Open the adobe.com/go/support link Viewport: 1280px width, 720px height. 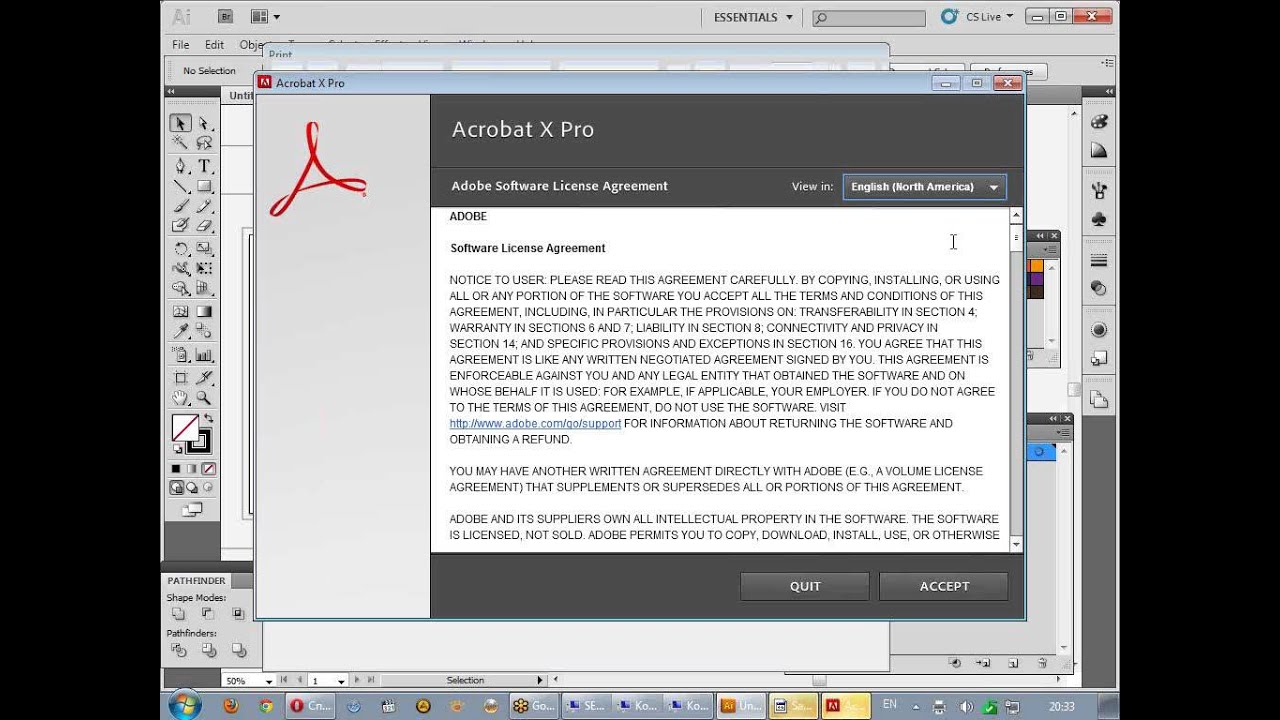click(x=535, y=424)
